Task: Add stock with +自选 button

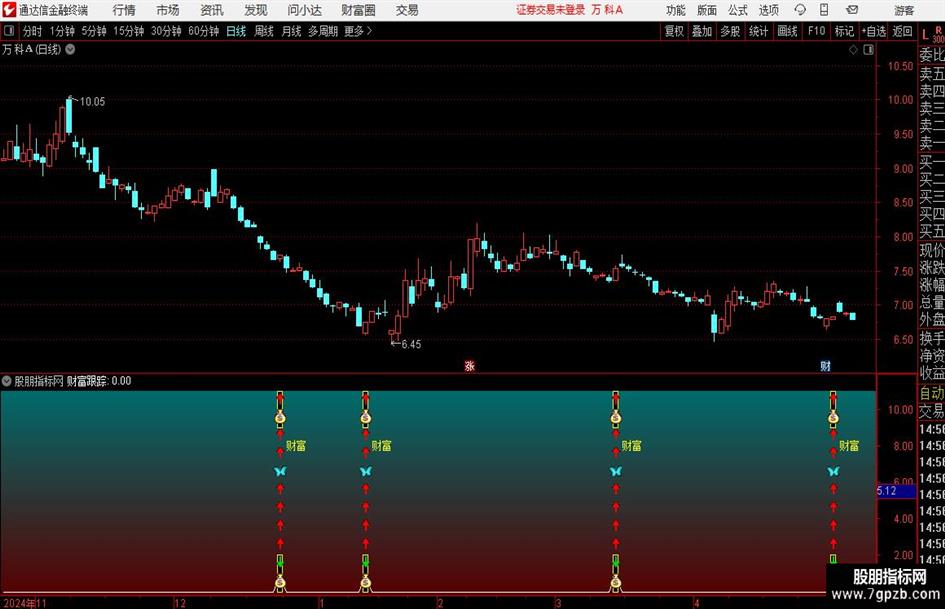Action: coord(873,31)
